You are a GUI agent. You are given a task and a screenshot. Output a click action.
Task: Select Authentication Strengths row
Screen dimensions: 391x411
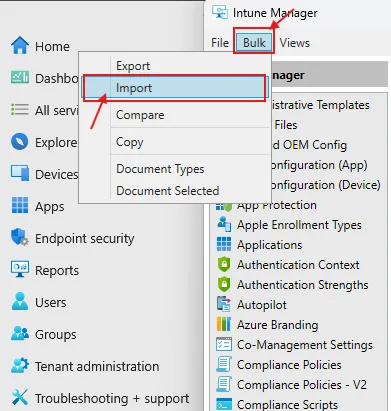[x=303, y=285]
